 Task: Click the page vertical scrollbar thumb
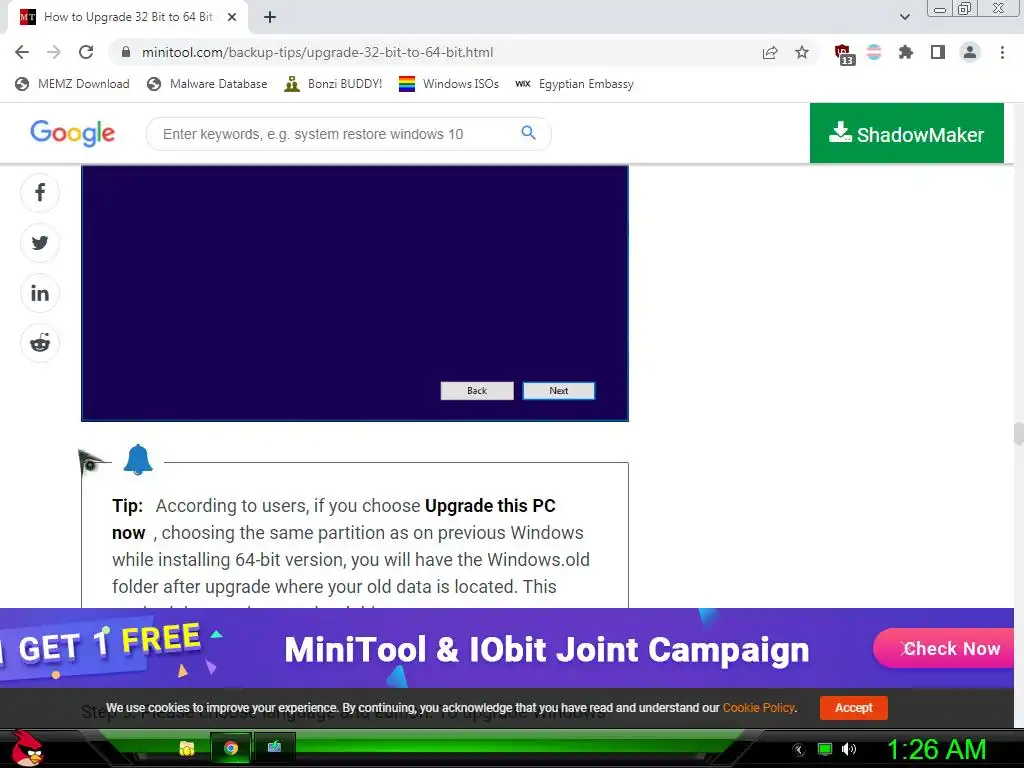(1018, 434)
